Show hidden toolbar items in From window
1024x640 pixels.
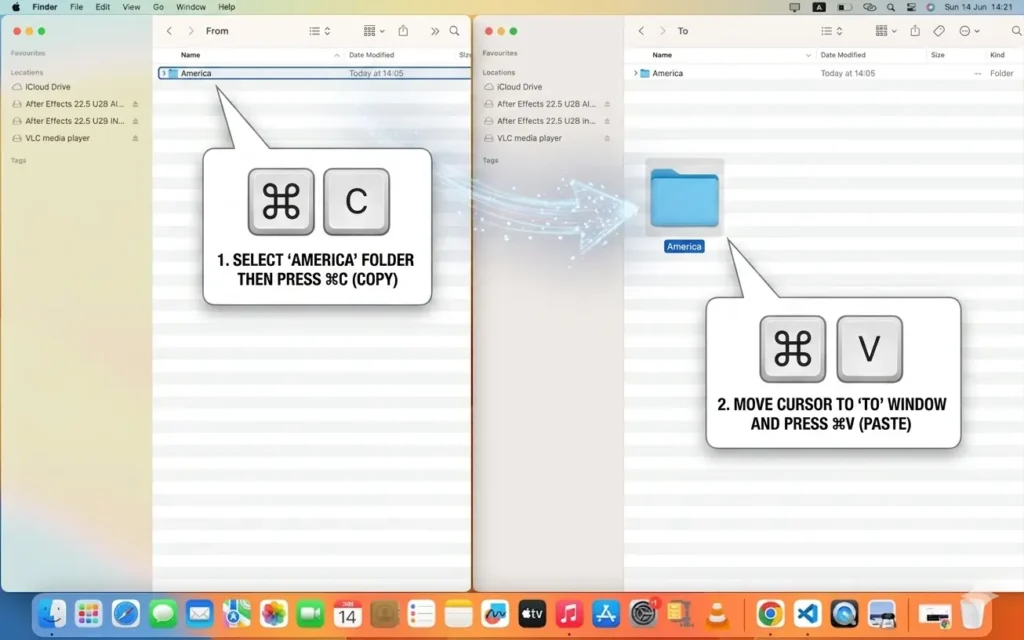click(x=435, y=31)
